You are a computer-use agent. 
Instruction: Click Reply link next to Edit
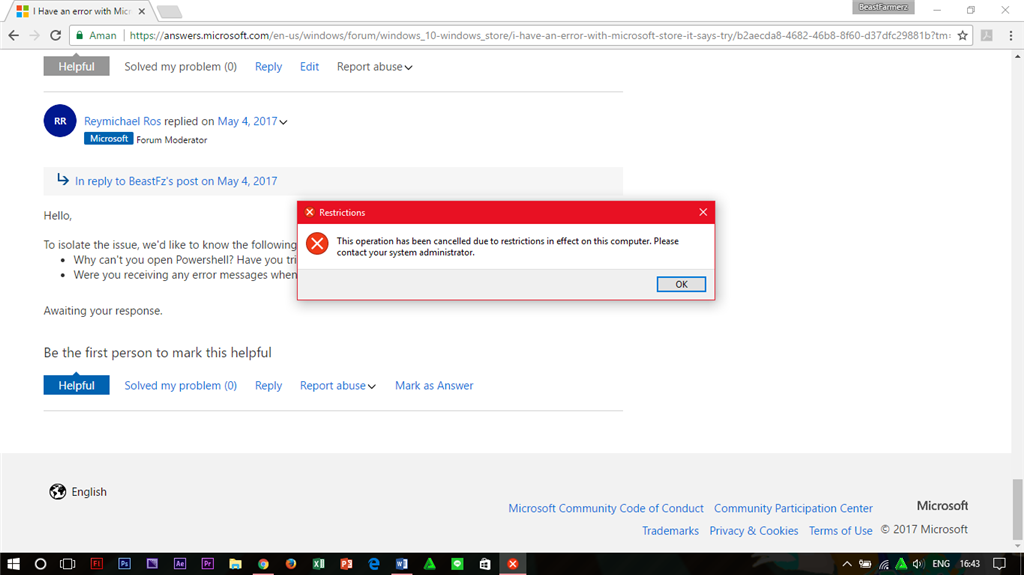(268, 67)
